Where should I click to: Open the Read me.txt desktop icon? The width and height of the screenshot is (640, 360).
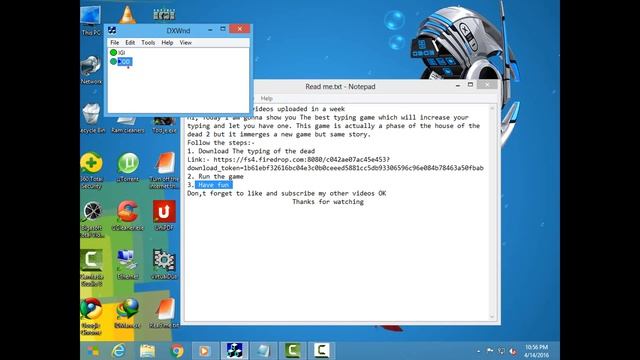pyautogui.click(x=164, y=313)
